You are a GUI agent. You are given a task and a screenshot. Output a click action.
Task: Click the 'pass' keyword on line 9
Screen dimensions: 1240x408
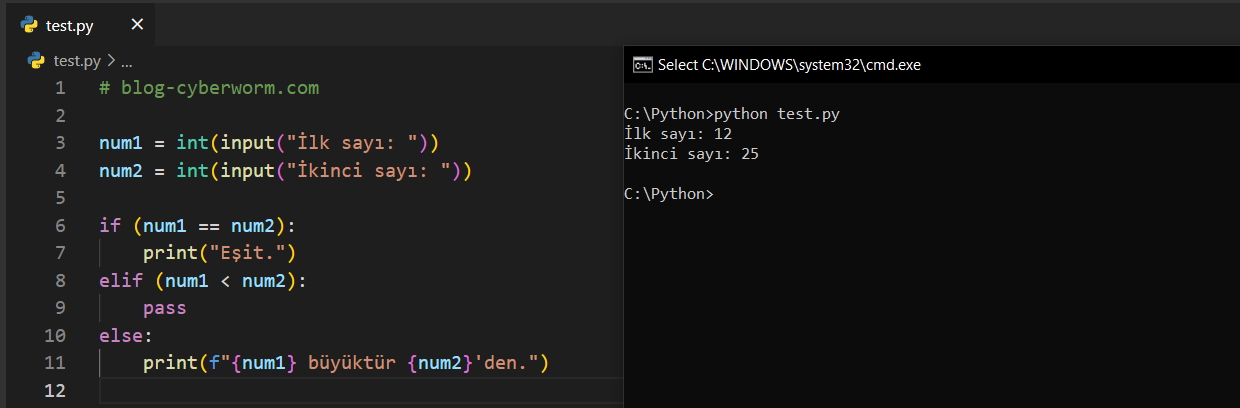coord(164,309)
